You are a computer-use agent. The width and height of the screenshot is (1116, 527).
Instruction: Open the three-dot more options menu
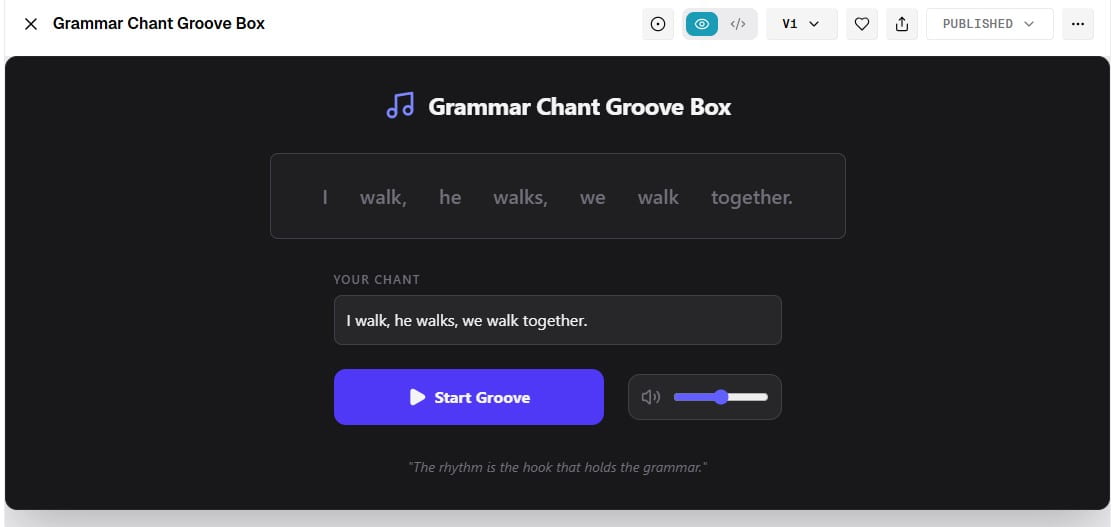(1077, 24)
